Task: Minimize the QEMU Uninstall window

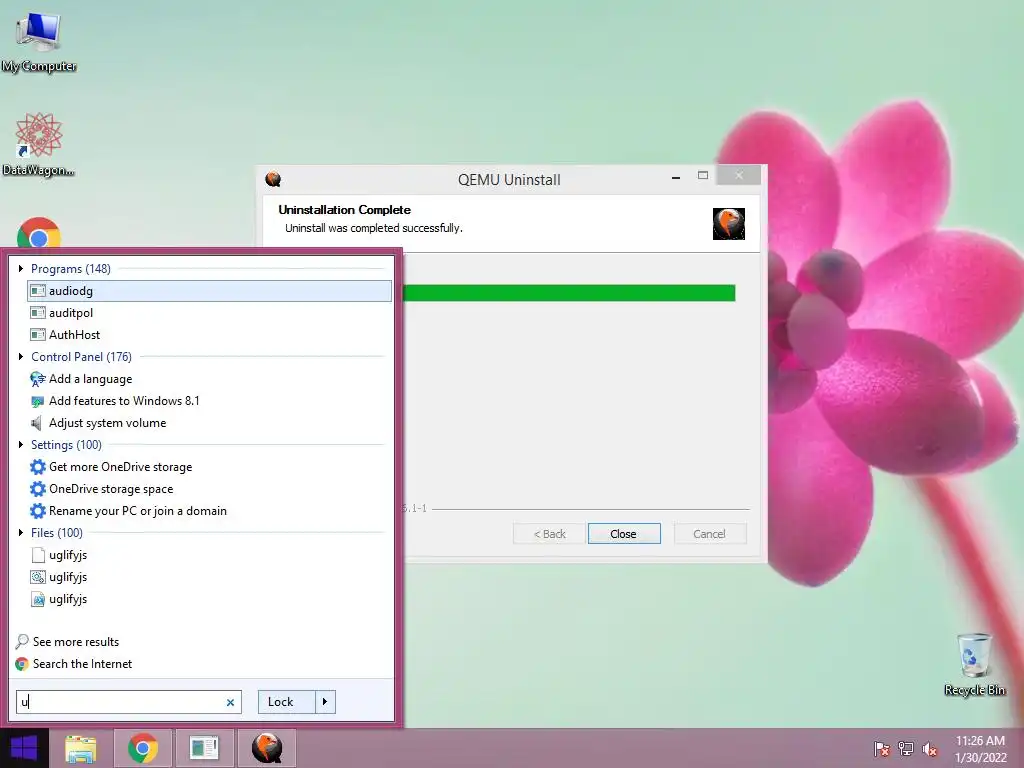Action: (676, 176)
